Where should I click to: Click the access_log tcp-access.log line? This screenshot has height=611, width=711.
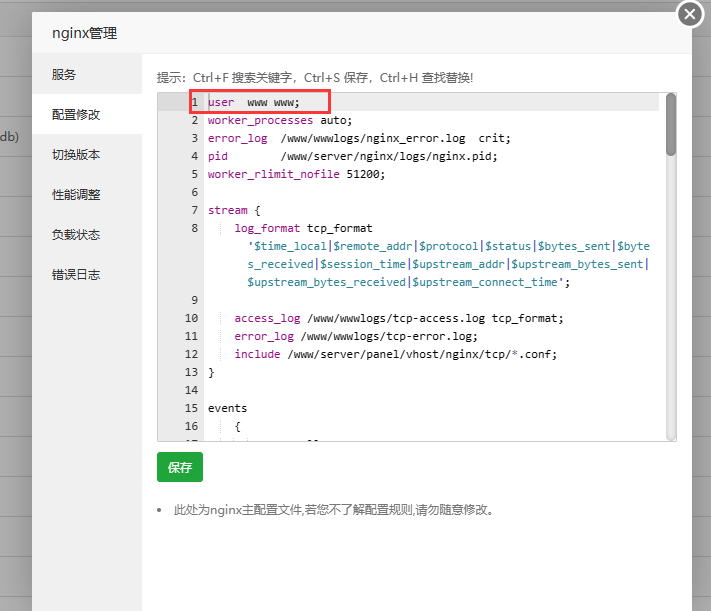click(x=398, y=318)
